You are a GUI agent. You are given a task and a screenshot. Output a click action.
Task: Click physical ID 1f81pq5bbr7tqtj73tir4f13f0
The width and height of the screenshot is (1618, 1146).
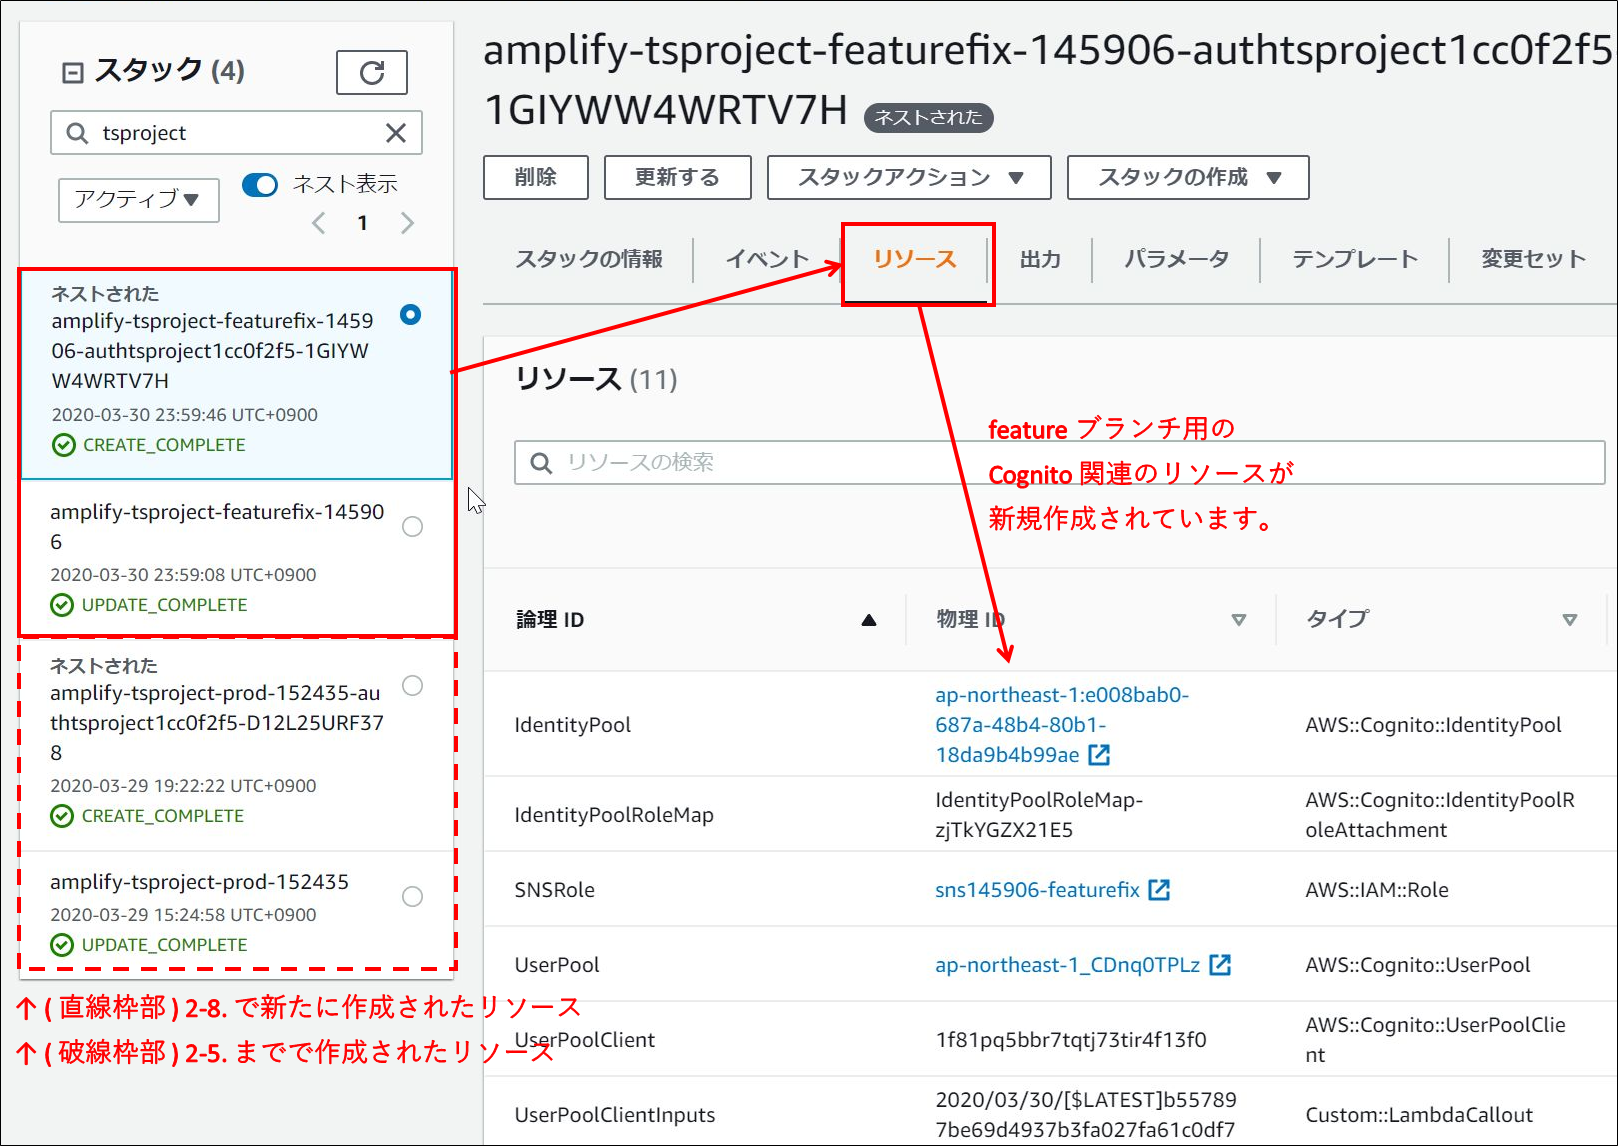tap(1071, 1040)
